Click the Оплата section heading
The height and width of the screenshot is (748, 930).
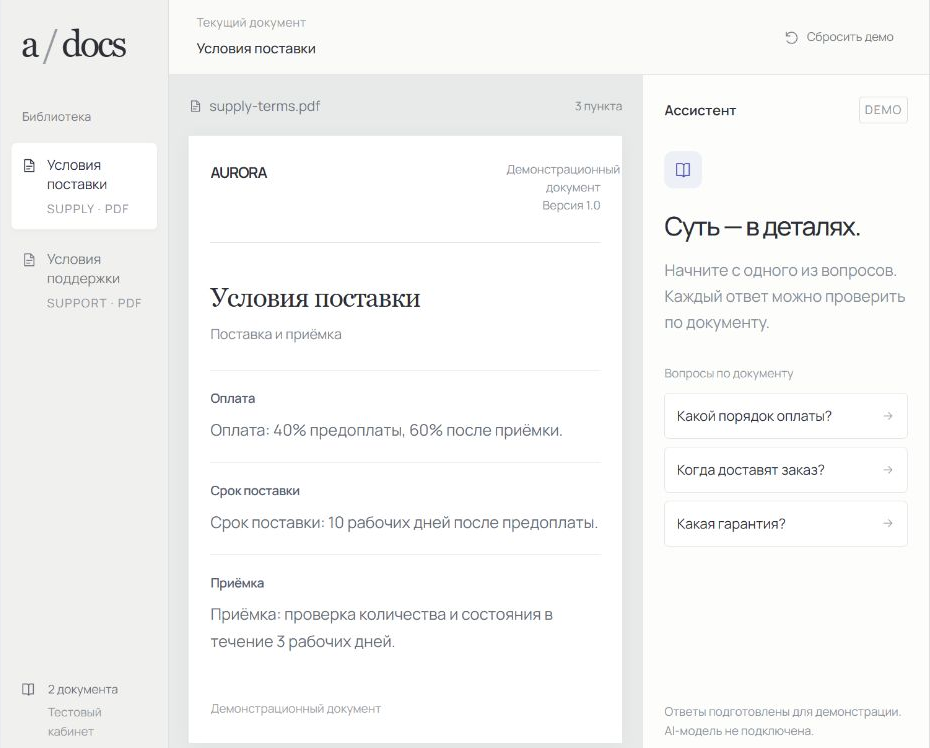(x=232, y=399)
